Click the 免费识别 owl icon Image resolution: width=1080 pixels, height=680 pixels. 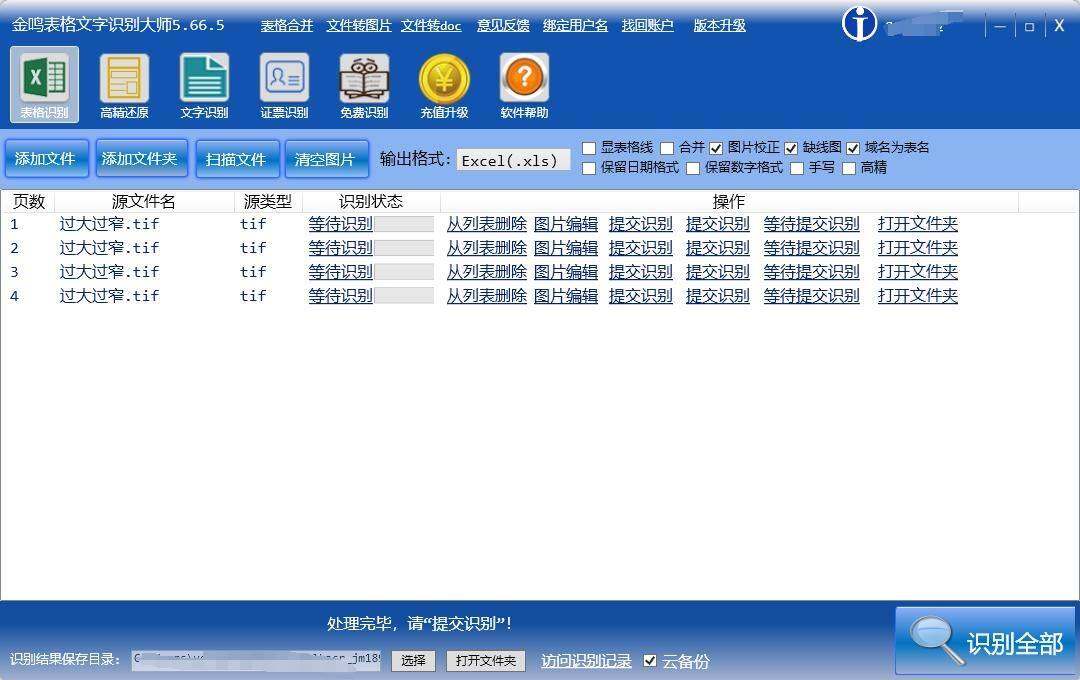click(364, 85)
